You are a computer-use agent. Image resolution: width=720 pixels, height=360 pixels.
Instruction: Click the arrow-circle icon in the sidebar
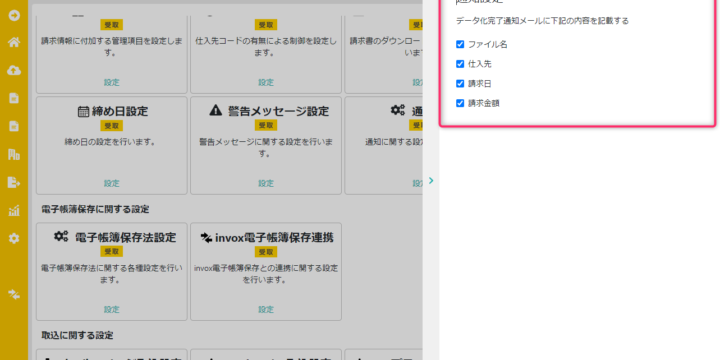click(x=14, y=15)
